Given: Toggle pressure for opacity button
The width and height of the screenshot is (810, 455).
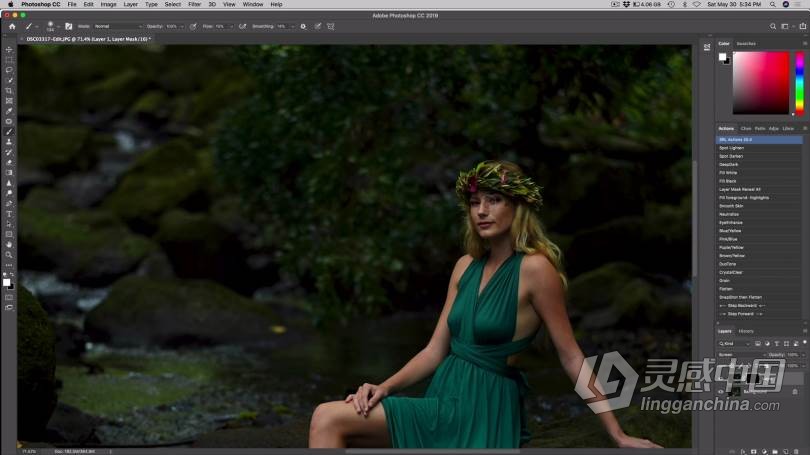Looking at the screenshot, I should 193,26.
